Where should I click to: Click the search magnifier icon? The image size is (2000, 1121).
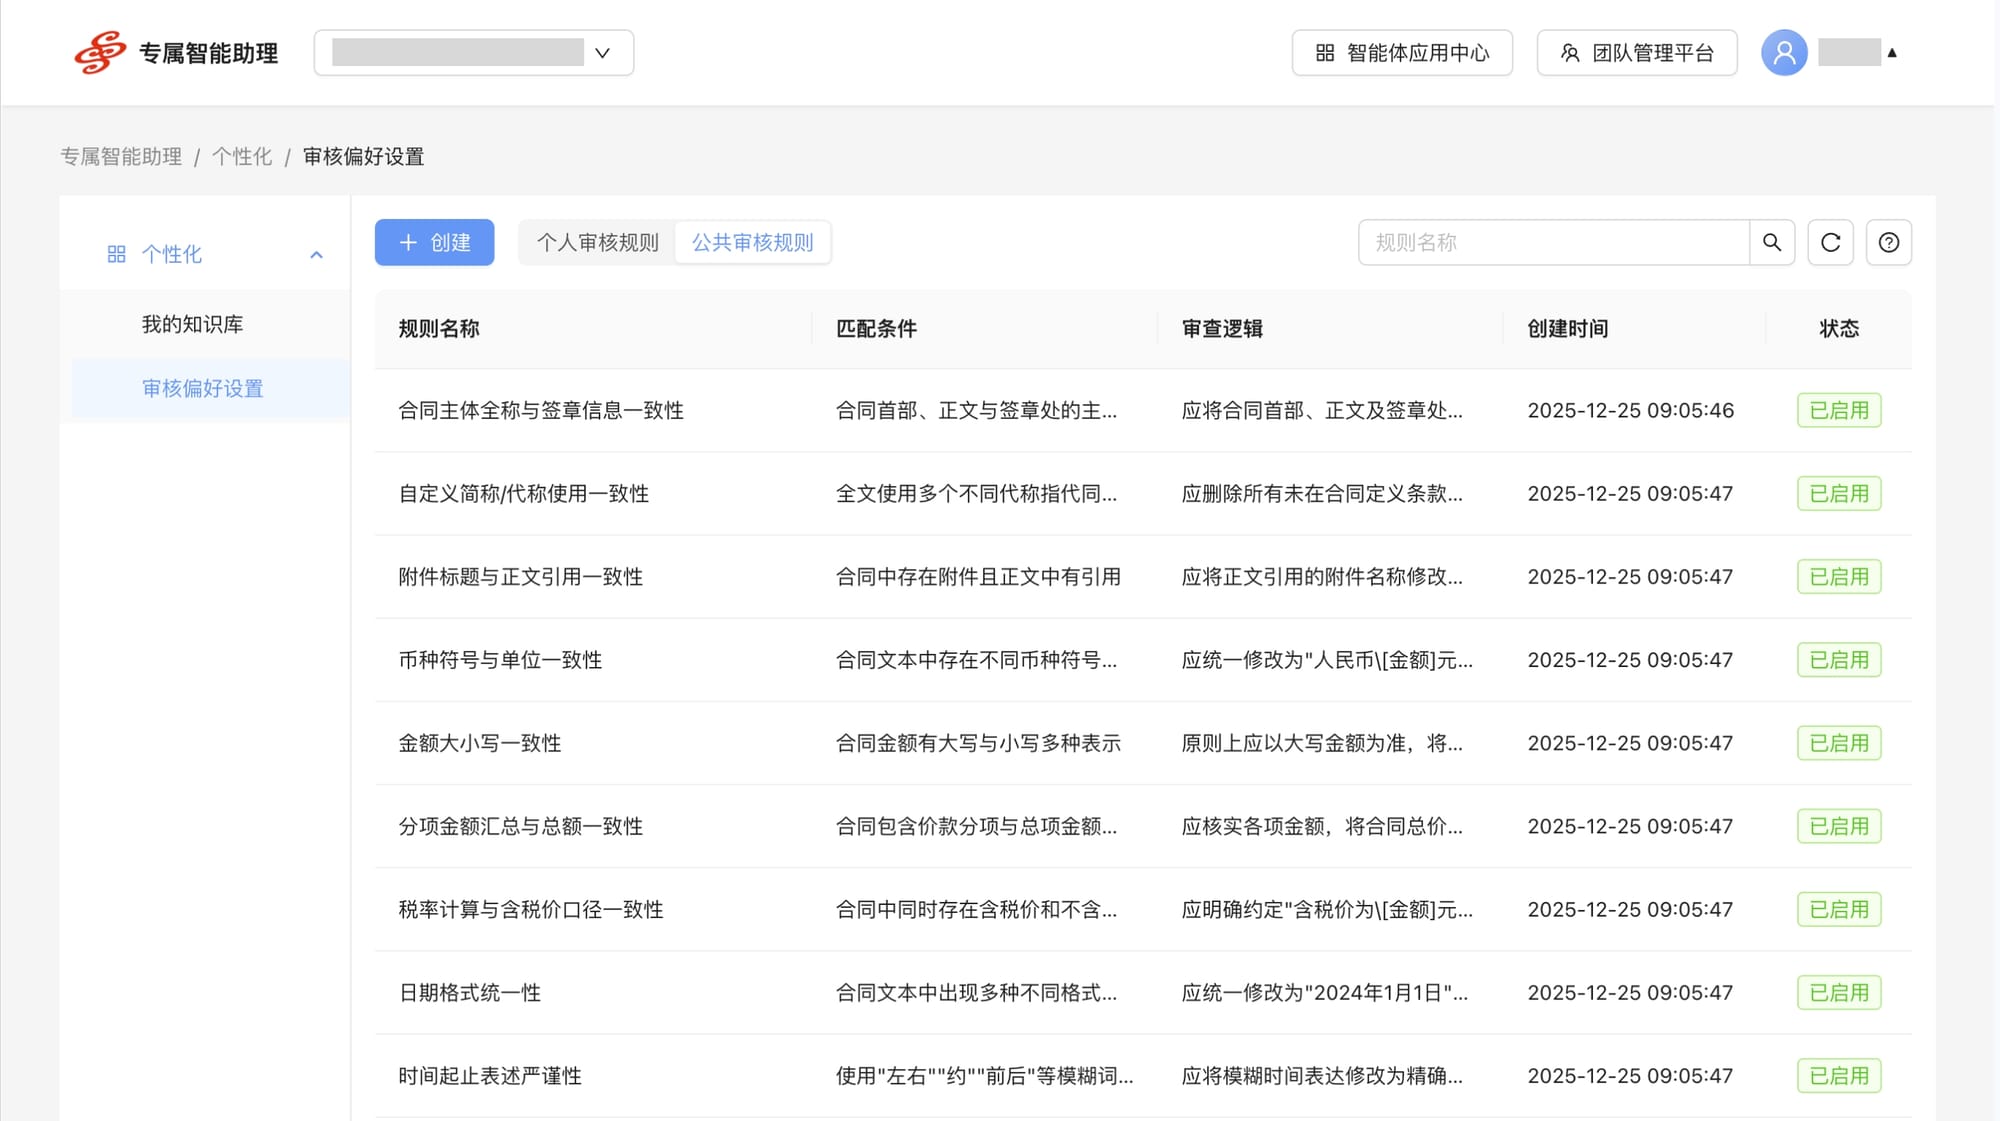click(1771, 242)
